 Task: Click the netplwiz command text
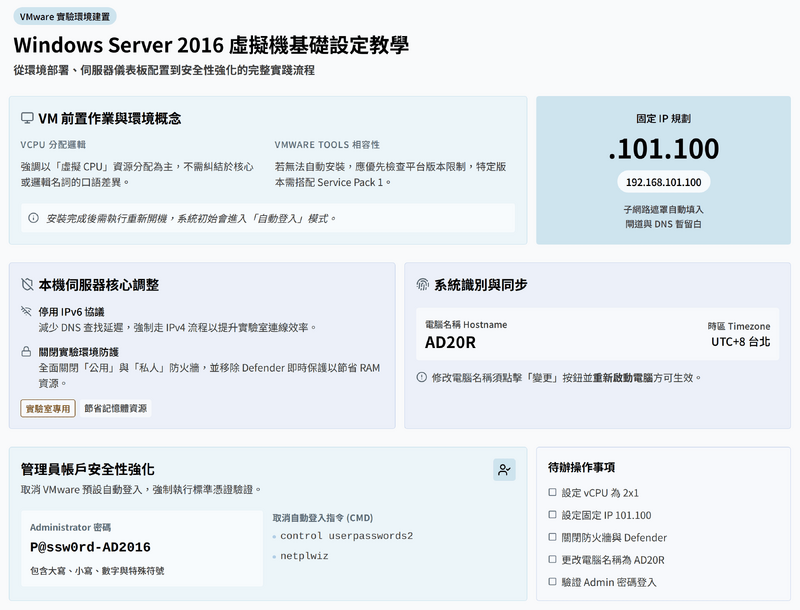(x=304, y=555)
